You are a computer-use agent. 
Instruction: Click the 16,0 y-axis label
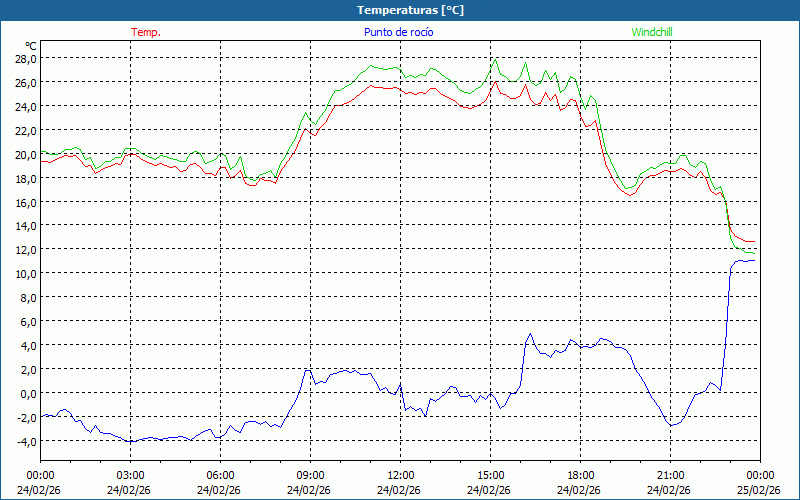[x=25, y=202]
